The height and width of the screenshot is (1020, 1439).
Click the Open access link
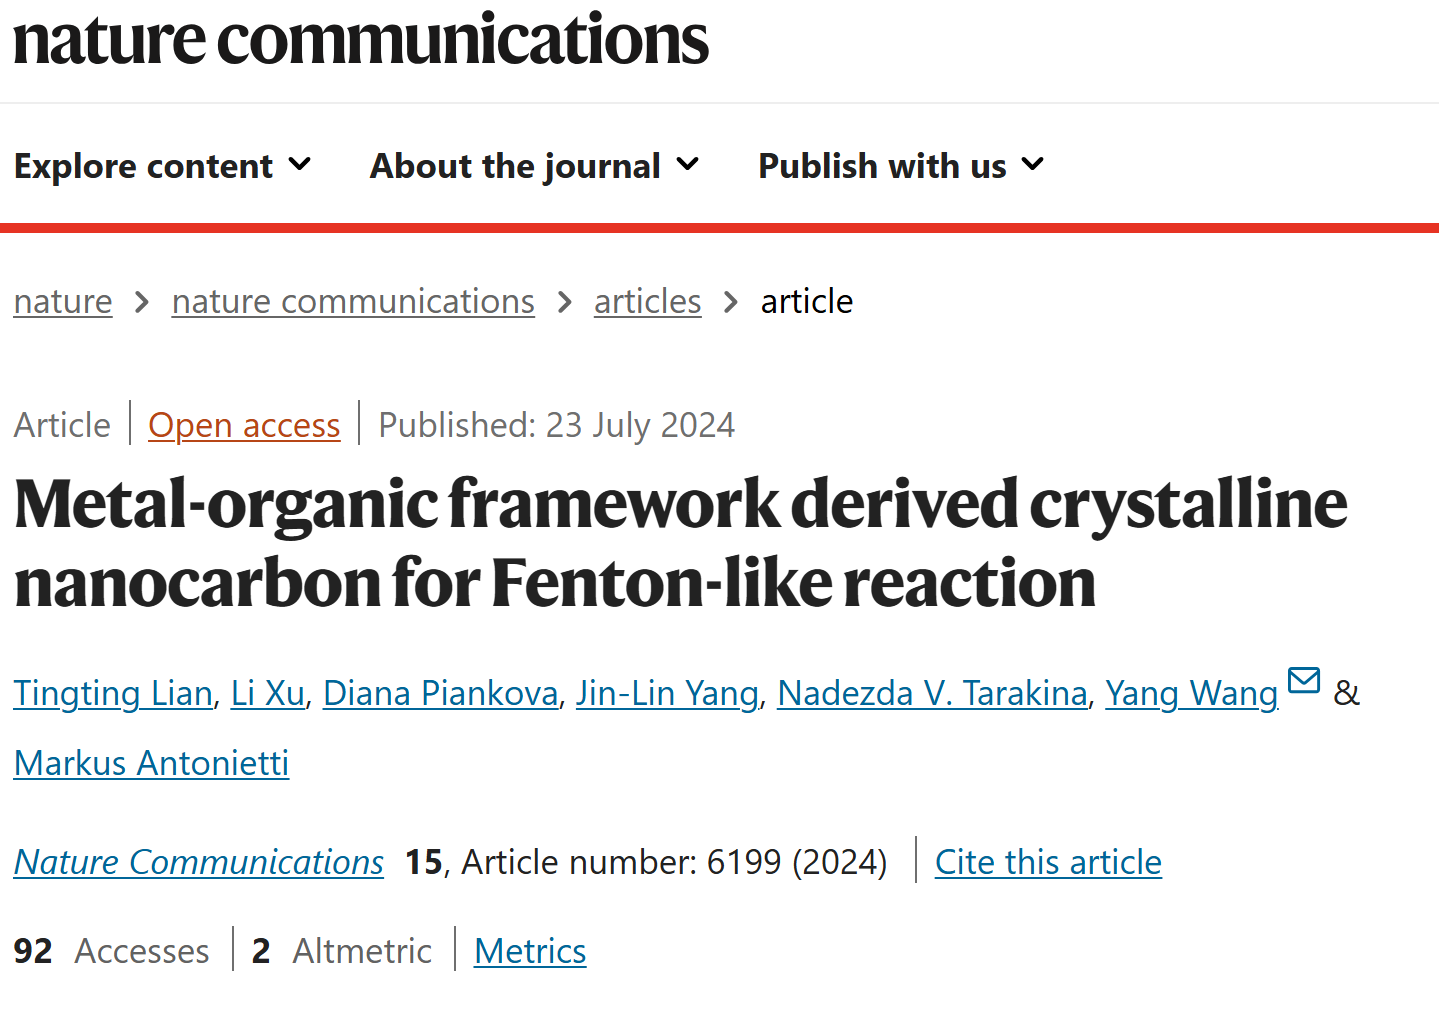click(x=244, y=425)
